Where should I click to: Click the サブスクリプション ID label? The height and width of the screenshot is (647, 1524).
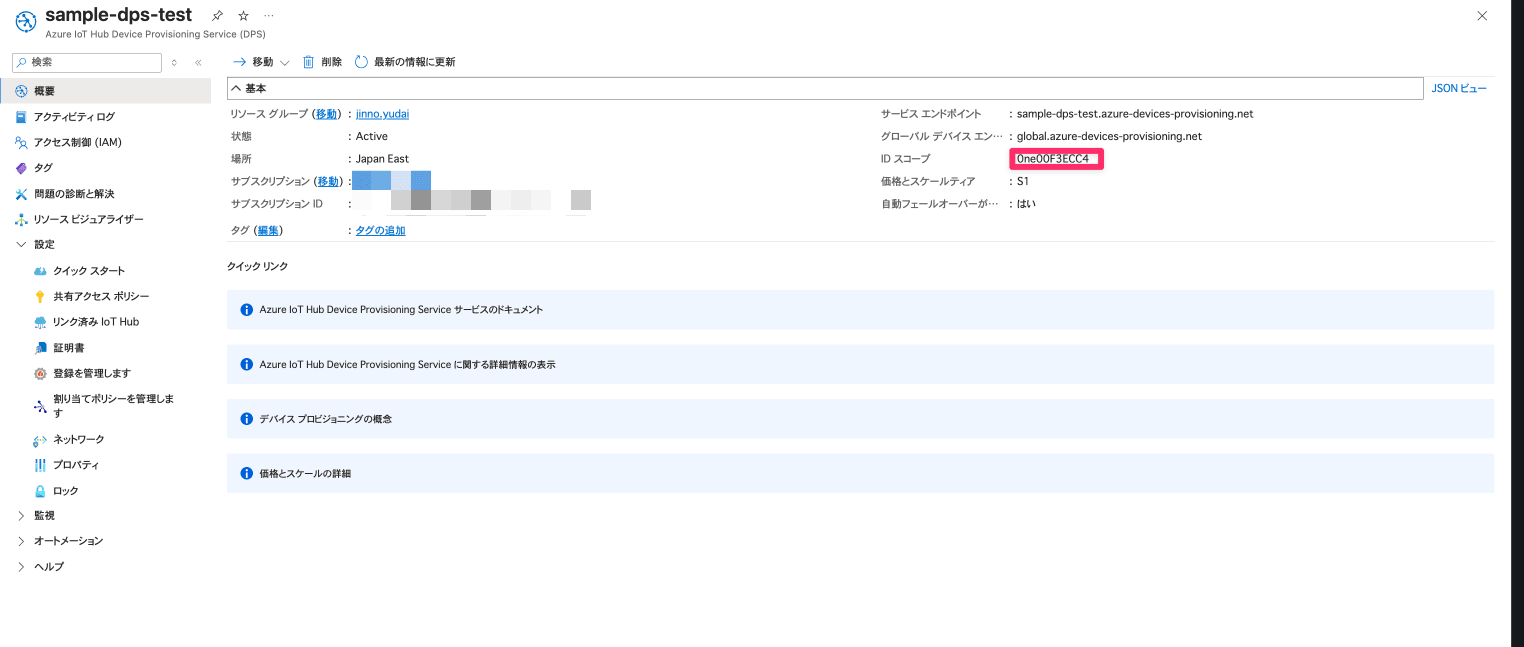click(277, 204)
